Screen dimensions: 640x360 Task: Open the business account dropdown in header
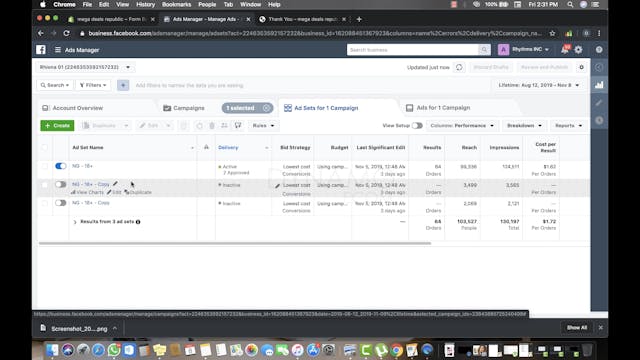click(x=530, y=50)
